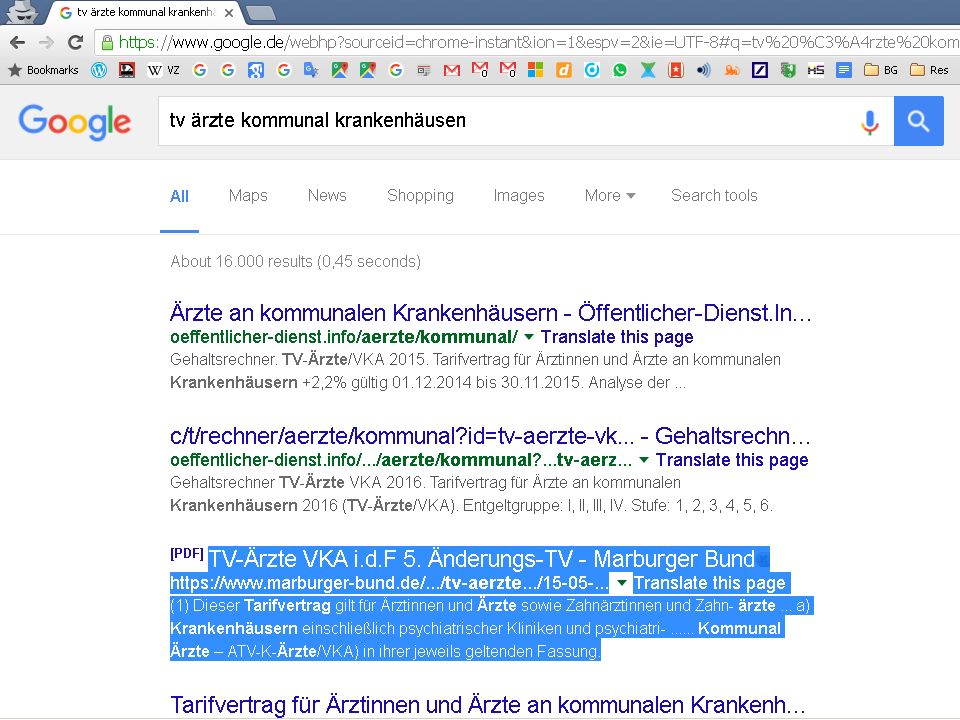Open the sound waves bookmark icon
The height and width of the screenshot is (720, 960).
click(704, 70)
